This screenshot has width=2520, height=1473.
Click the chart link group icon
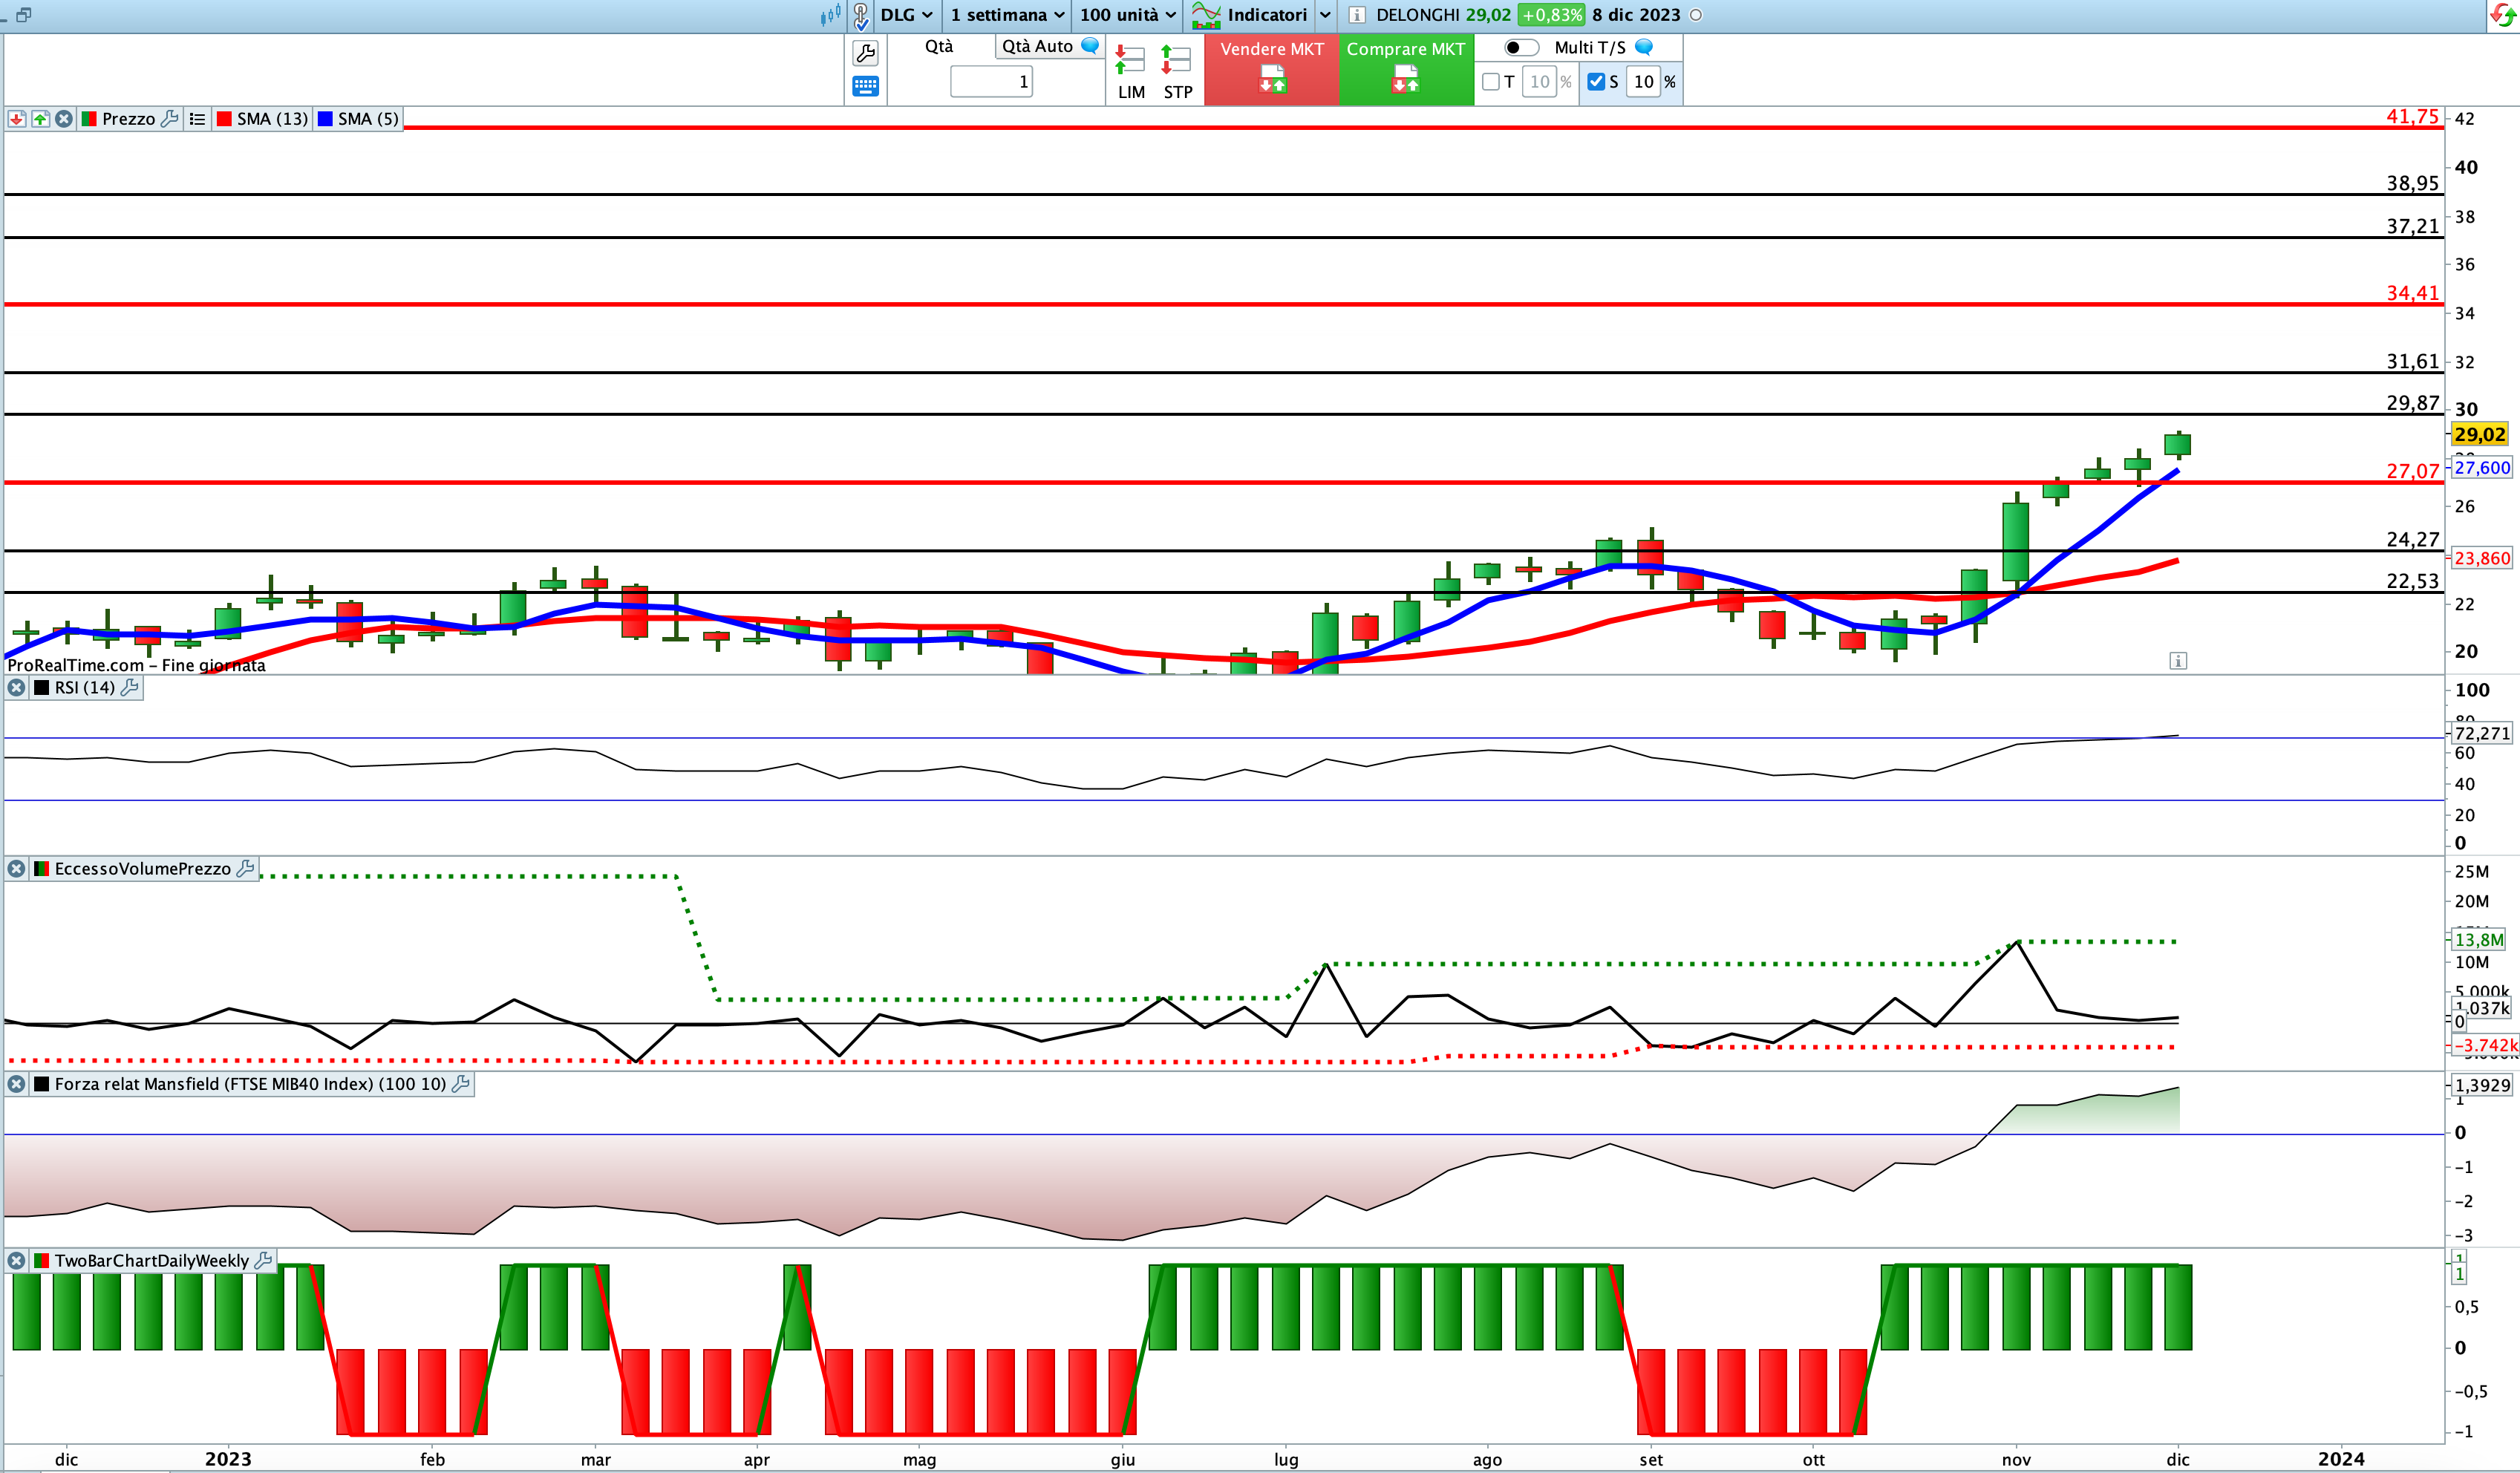click(x=861, y=15)
